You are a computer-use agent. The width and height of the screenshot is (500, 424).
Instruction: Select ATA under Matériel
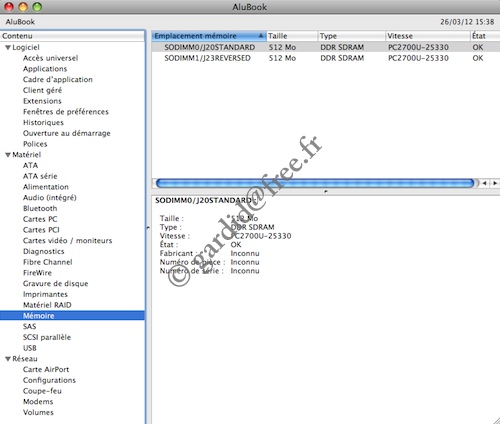(x=30, y=166)
